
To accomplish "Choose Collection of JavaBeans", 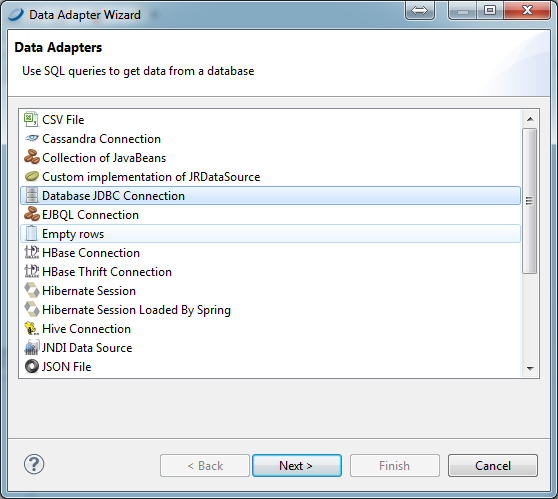I will coord(270,157).
